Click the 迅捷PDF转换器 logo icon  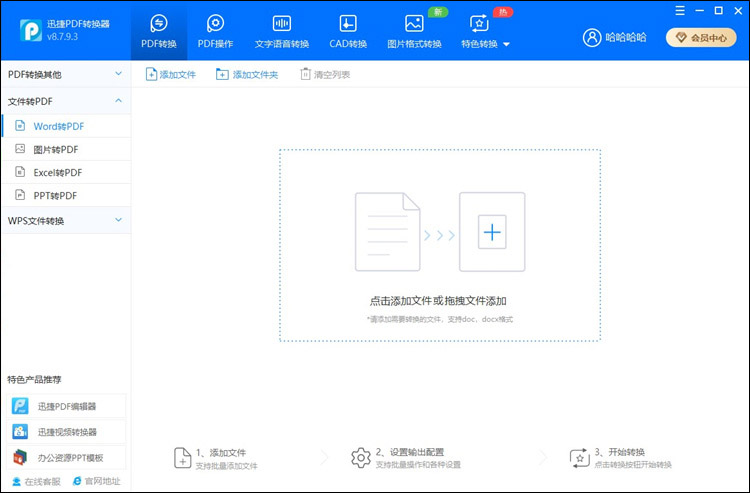[31, 30]
